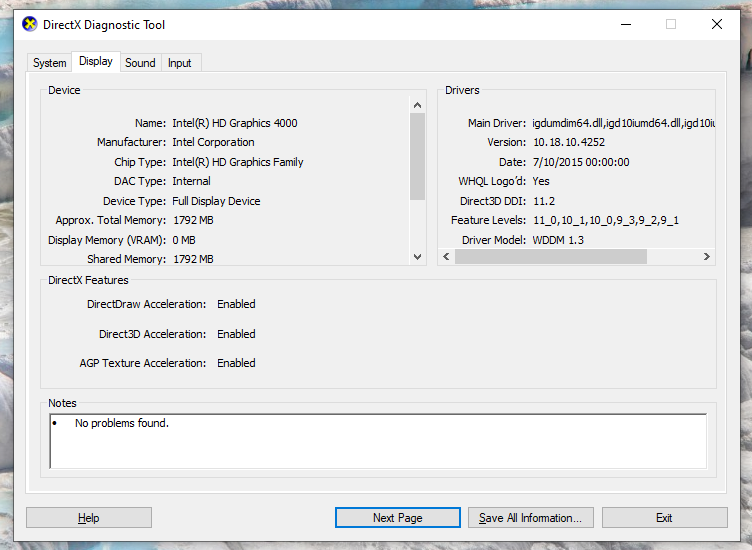Viewport: 752px width, 550px height.
Task: Click the 'Main Driver:' label
Action: click(x=497, y=123)
